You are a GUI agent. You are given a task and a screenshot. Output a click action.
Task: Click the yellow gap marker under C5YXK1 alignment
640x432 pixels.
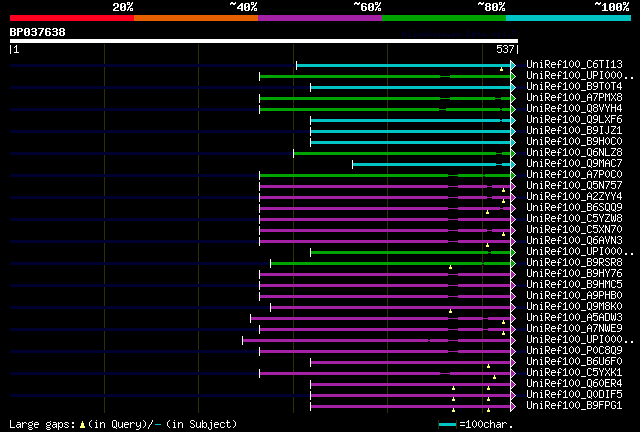[x=494, y=377]
